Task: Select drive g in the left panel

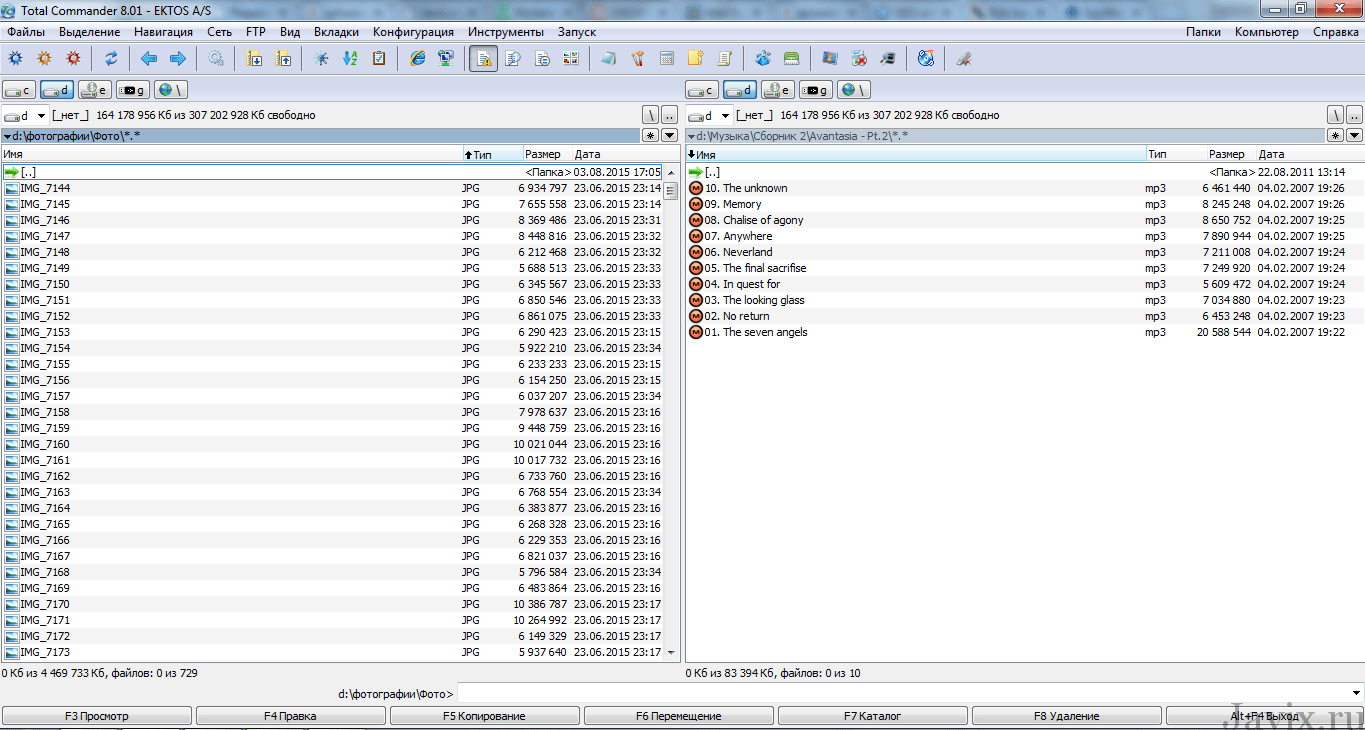Action: (133, 90)
